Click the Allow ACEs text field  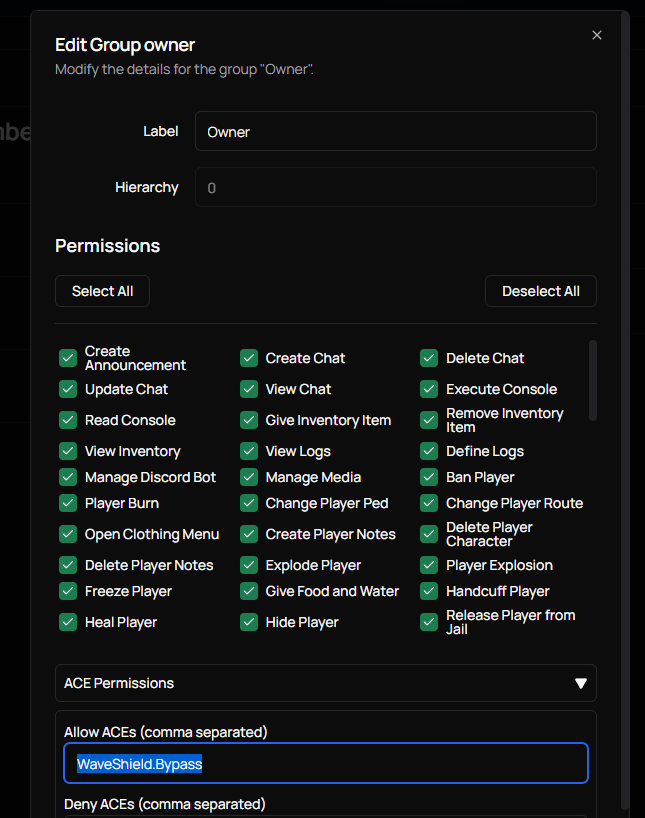(326, 763)
